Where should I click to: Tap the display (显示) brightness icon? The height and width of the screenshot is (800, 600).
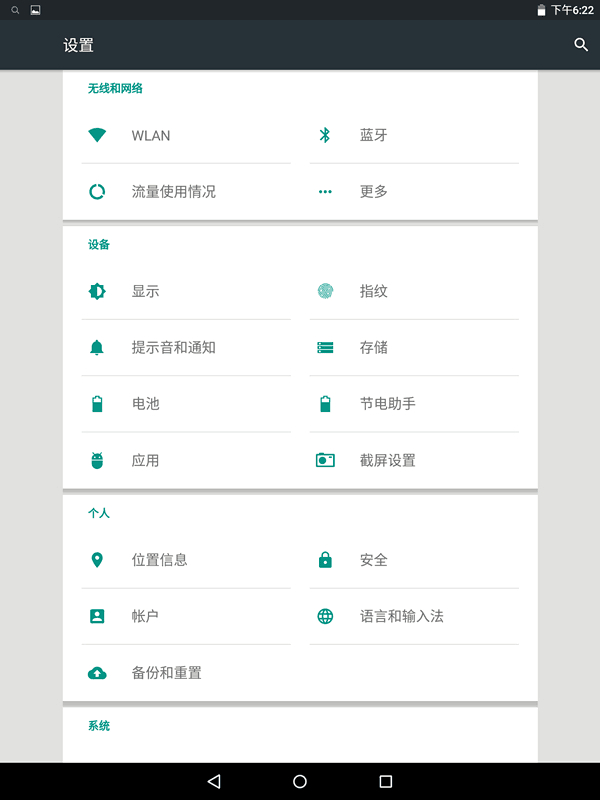tap(97, 291)
